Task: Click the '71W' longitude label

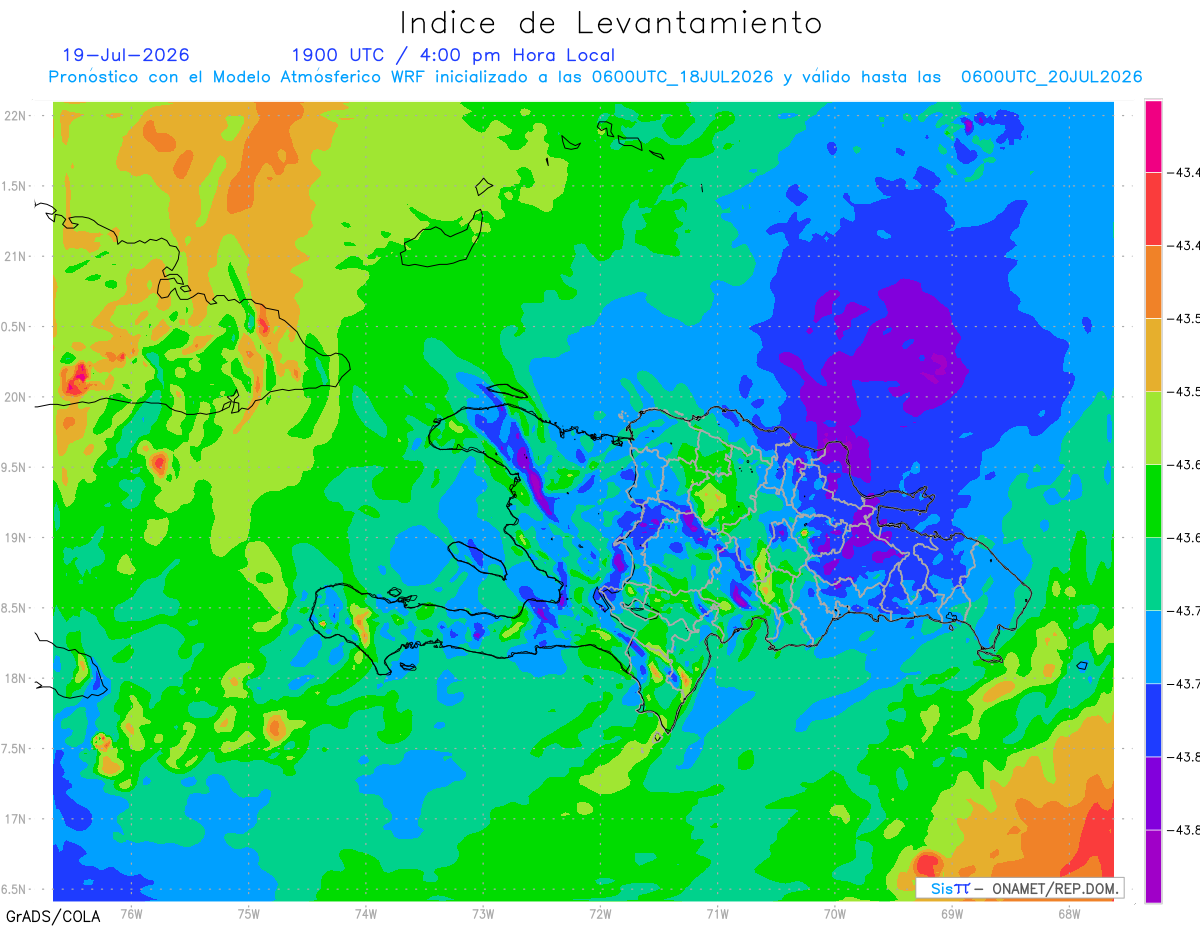Action: click(717, 912)
